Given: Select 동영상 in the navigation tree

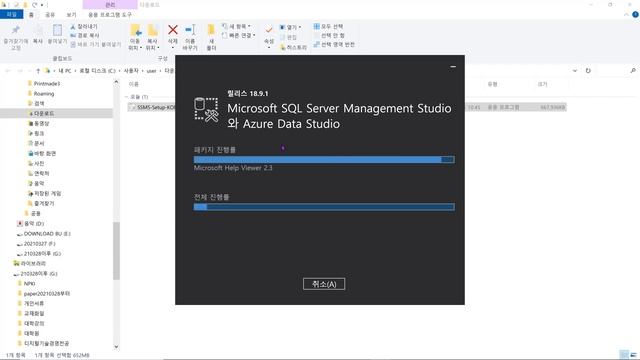Looking at the screenshot, I should [41, 123].
